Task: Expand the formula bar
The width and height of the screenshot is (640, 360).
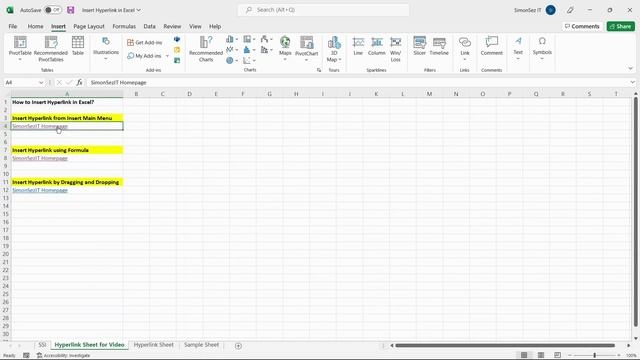Action: 632,82
